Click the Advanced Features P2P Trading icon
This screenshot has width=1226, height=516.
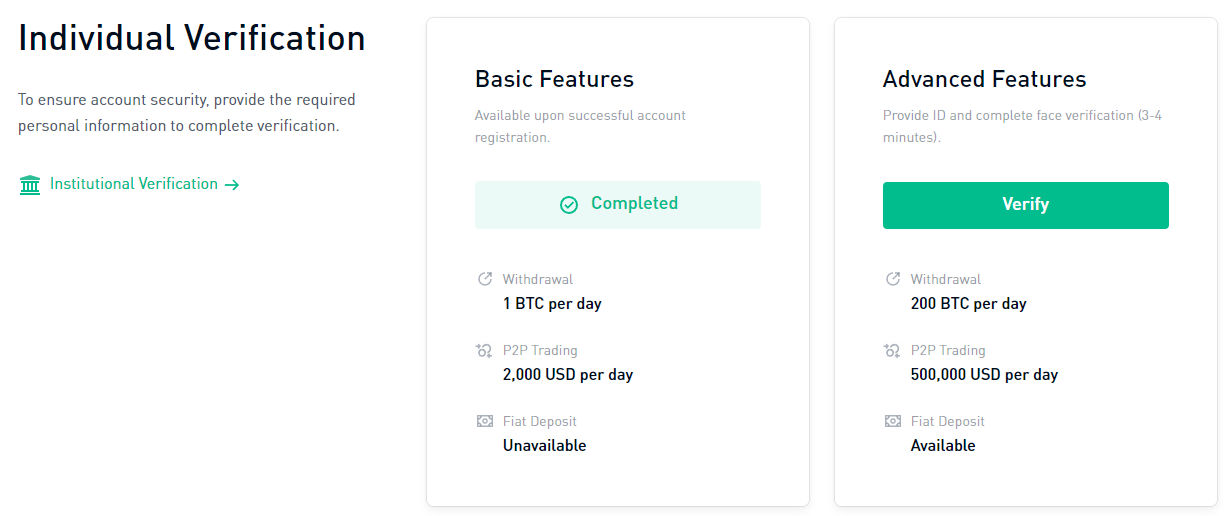coord(893,351)
